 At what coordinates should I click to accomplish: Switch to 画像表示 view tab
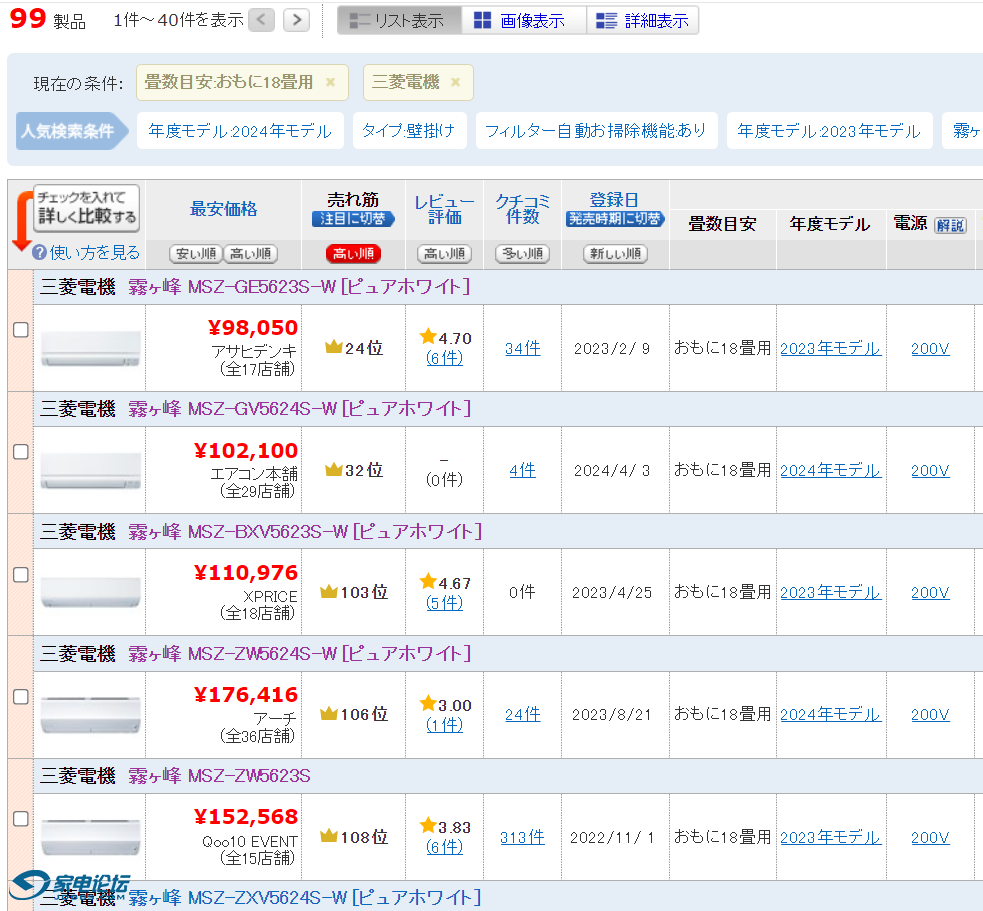[523, 20]
